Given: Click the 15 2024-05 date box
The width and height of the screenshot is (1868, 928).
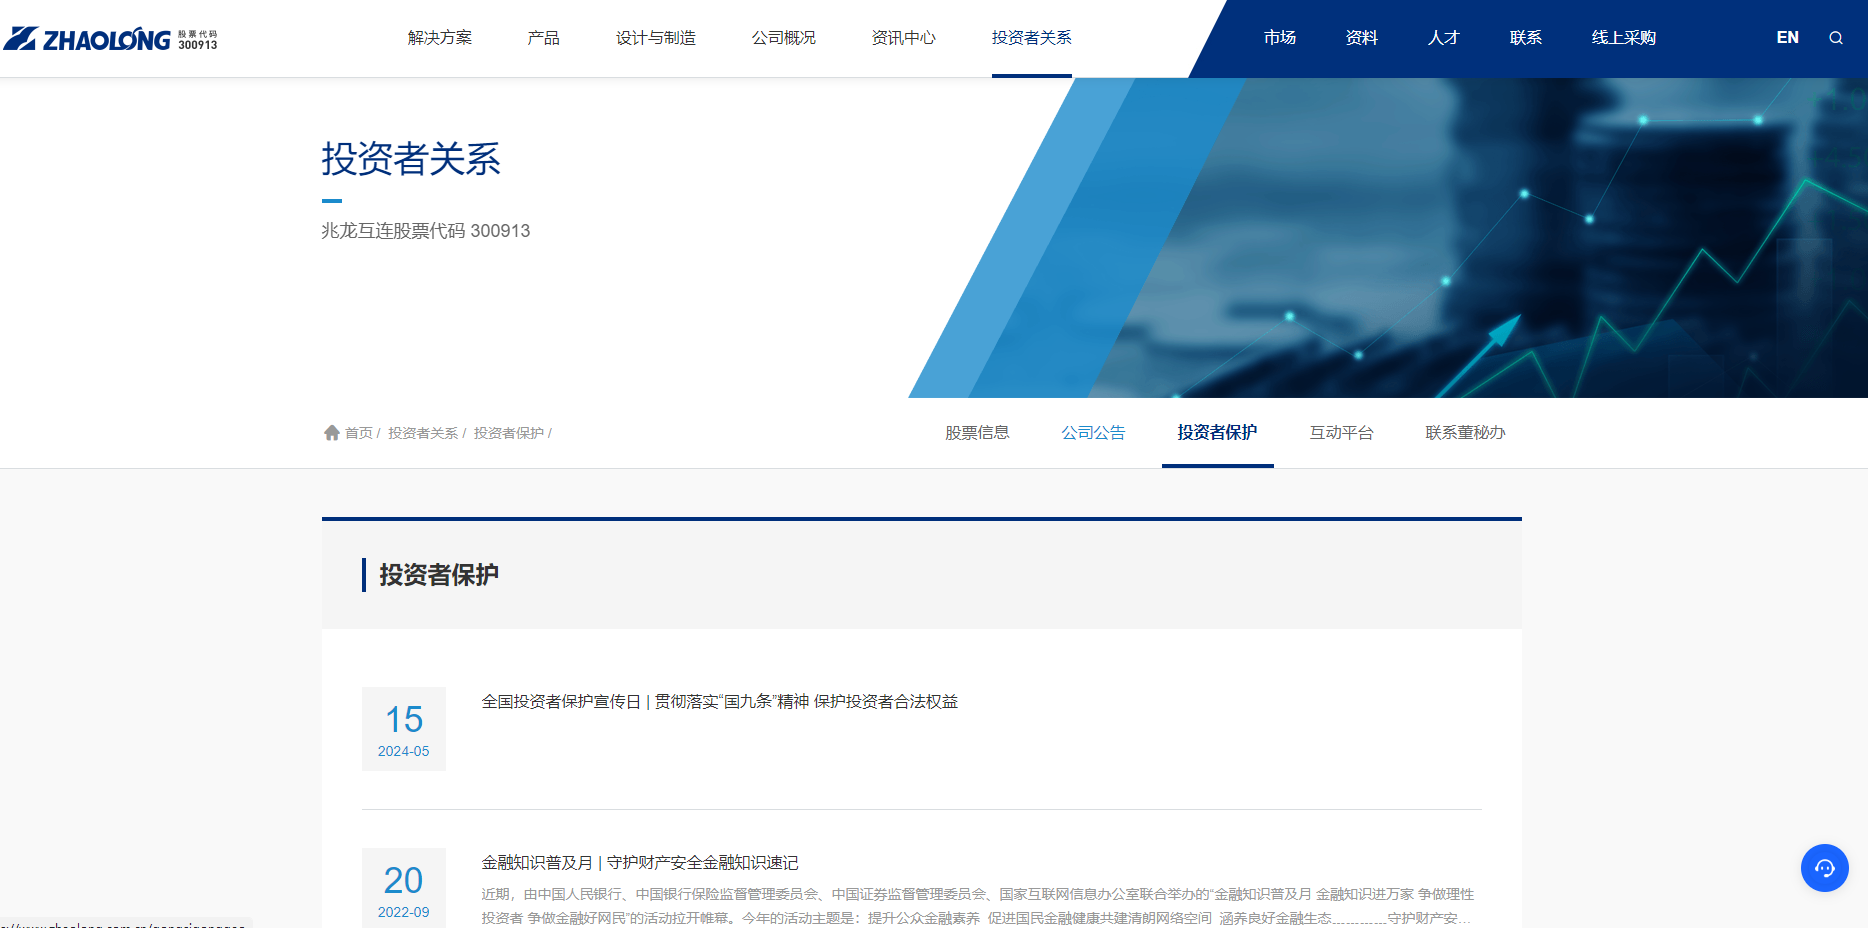Looking at the screenshot, I should coord(404,729).
